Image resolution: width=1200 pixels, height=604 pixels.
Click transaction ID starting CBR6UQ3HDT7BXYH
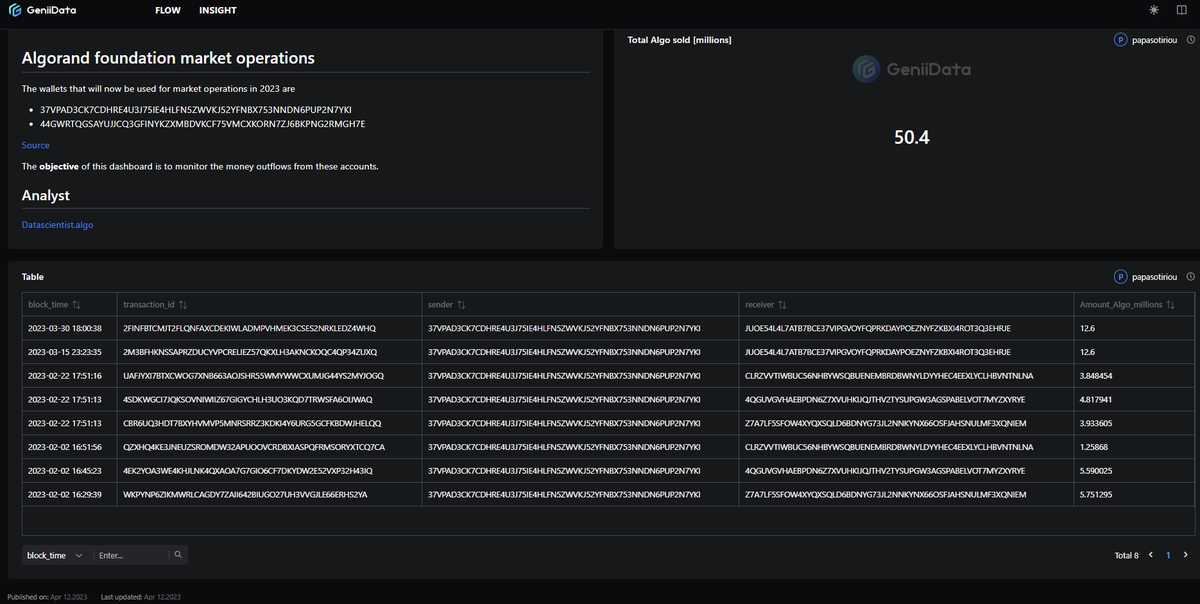point(252,423)
